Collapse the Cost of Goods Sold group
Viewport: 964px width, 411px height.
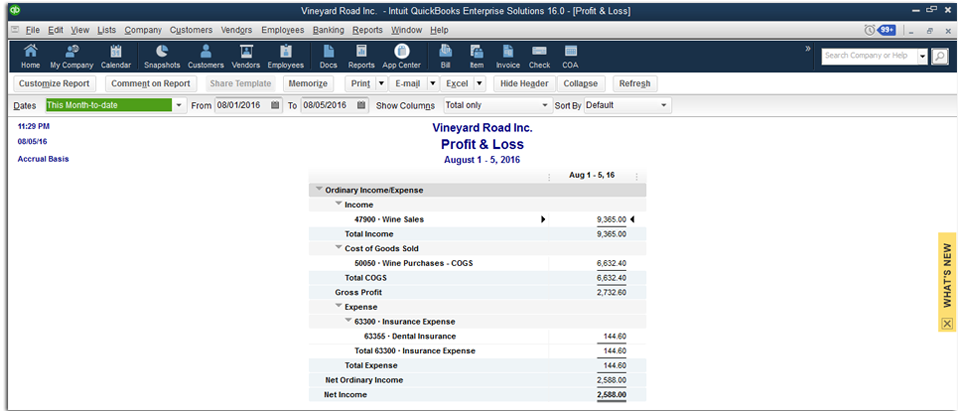[338, 248]
